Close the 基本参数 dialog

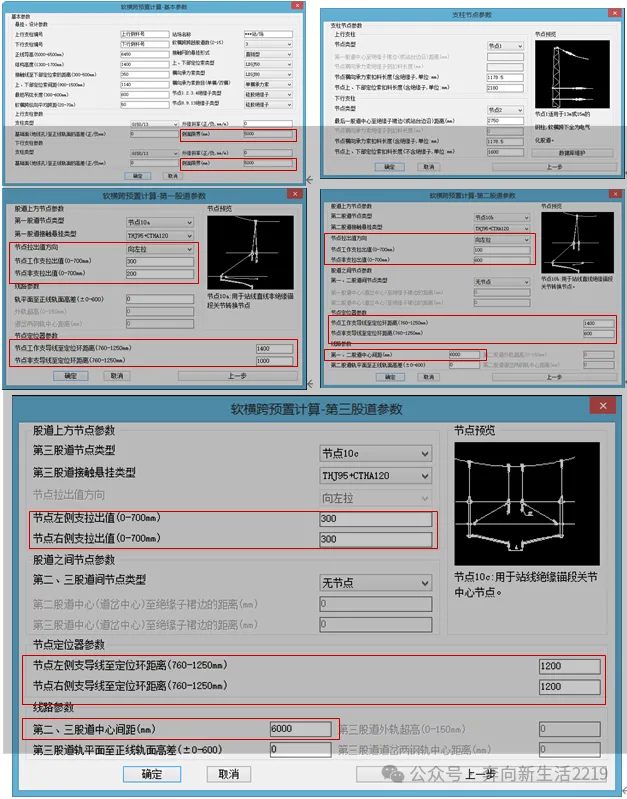click(x=297, y=6)
